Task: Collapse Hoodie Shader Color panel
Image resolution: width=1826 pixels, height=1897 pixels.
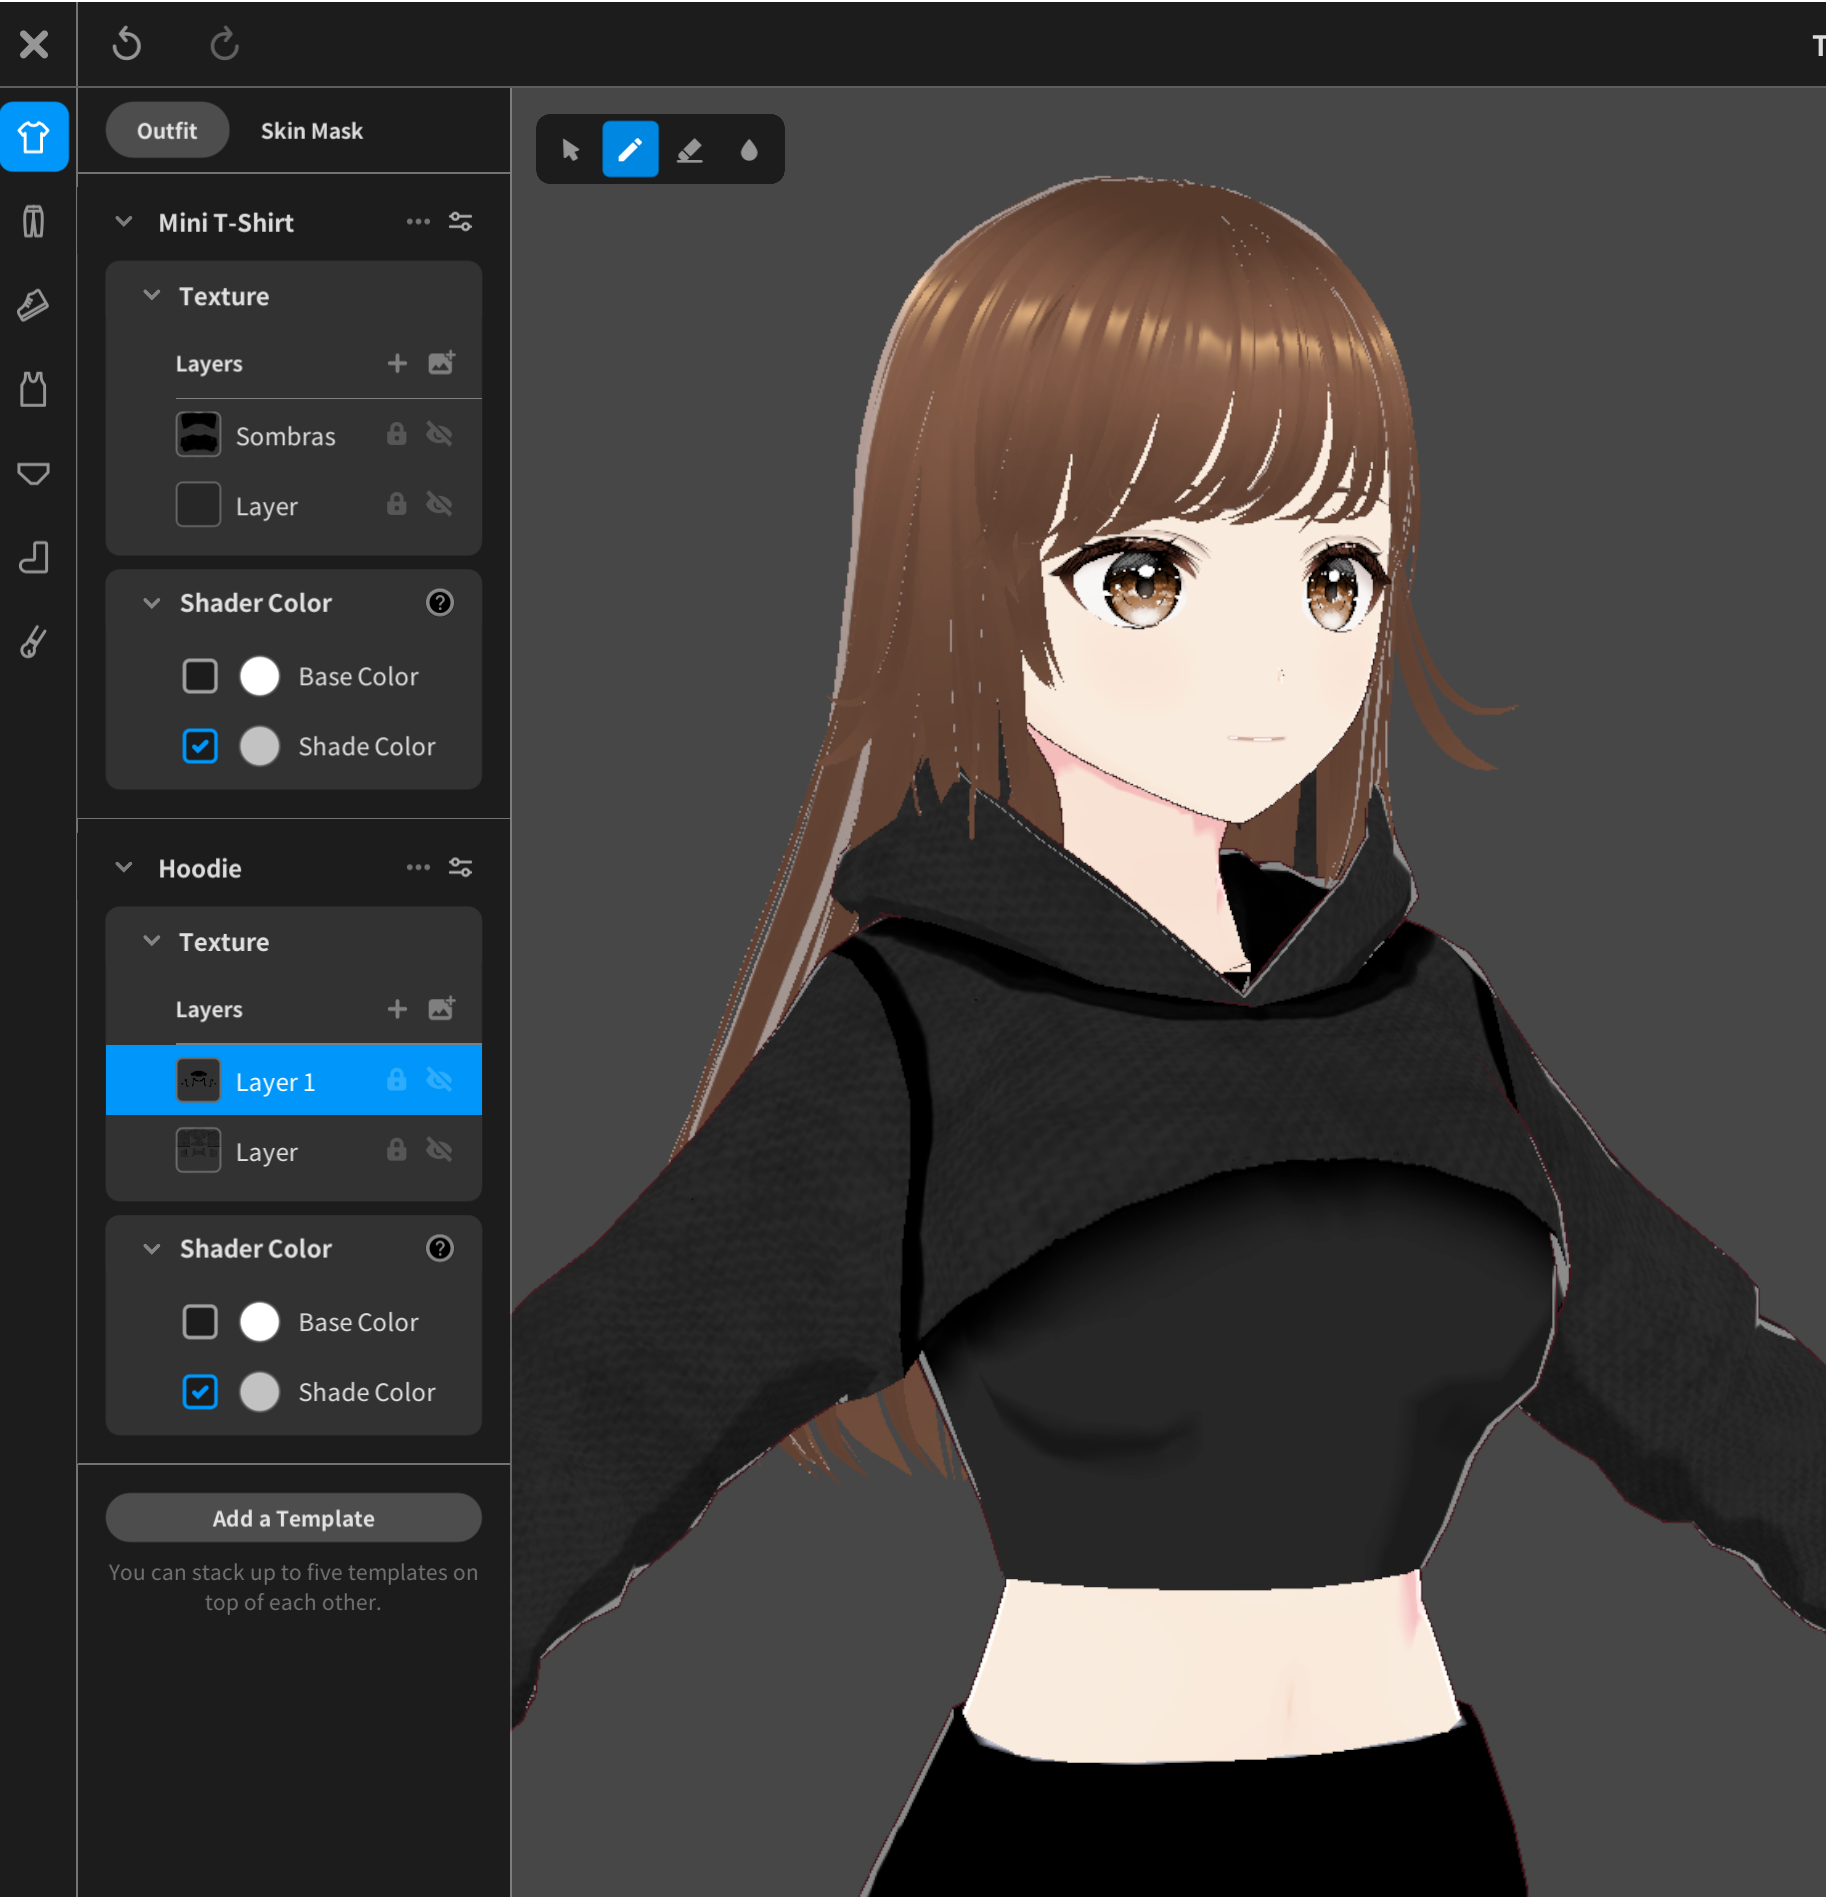Action: 152,1248
